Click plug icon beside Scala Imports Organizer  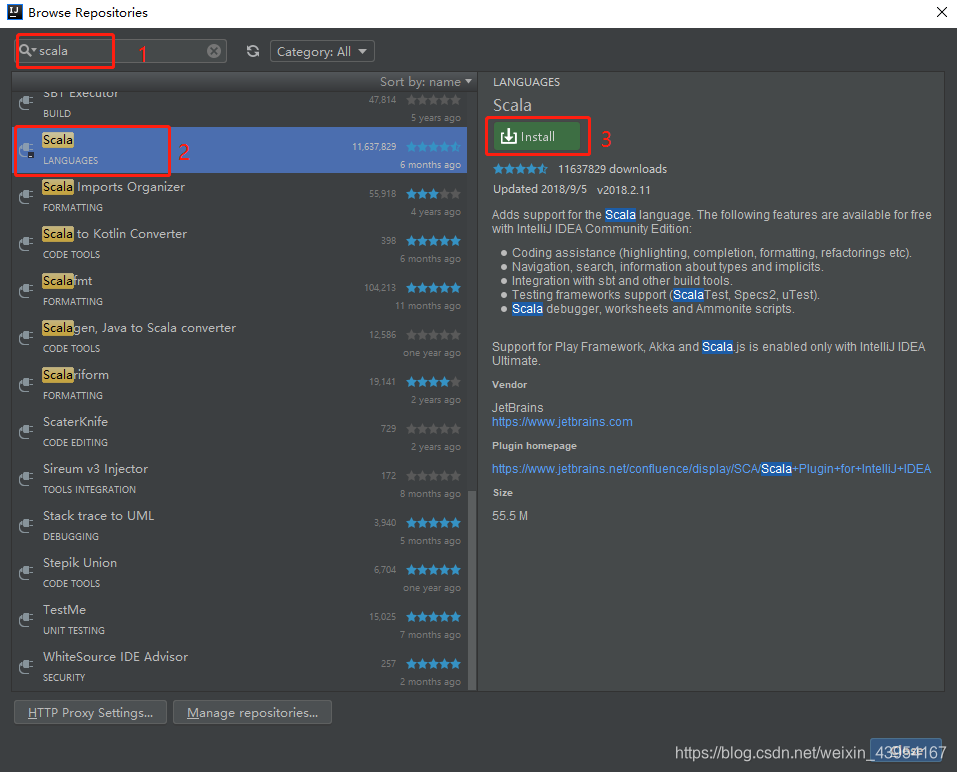pyautogui.click(x=26, y=197)
